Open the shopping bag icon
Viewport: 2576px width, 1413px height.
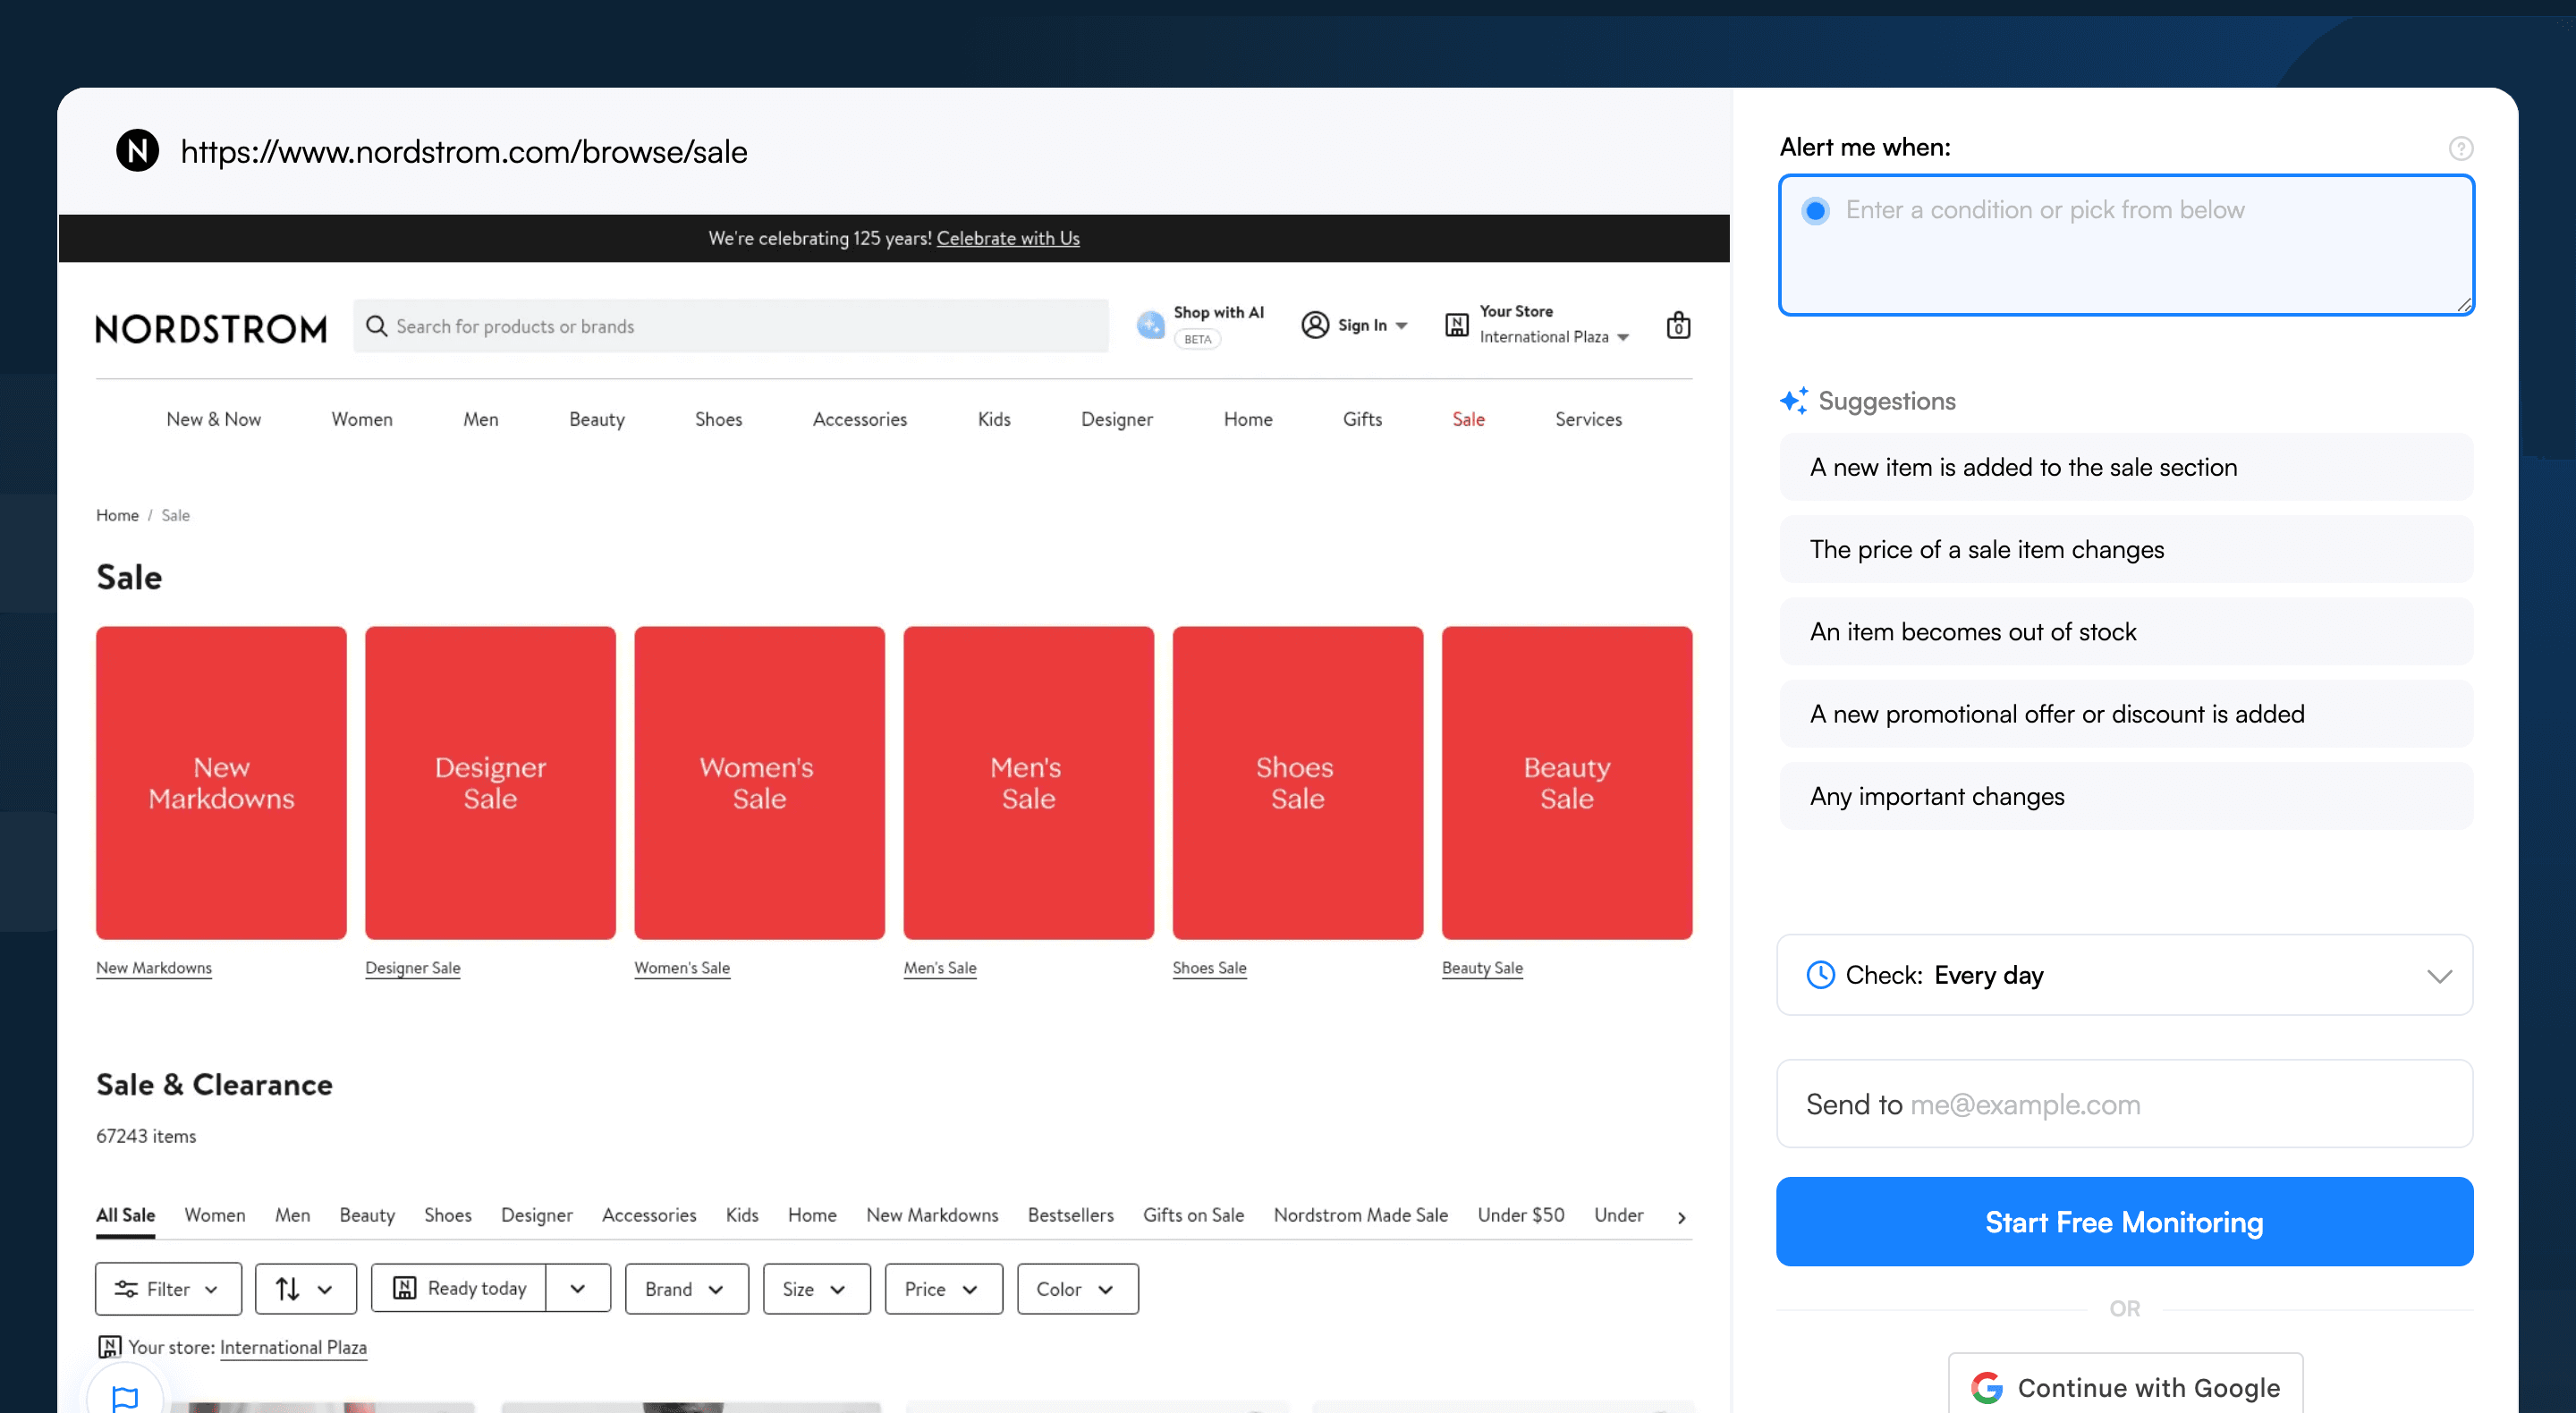pos(1678,325)
